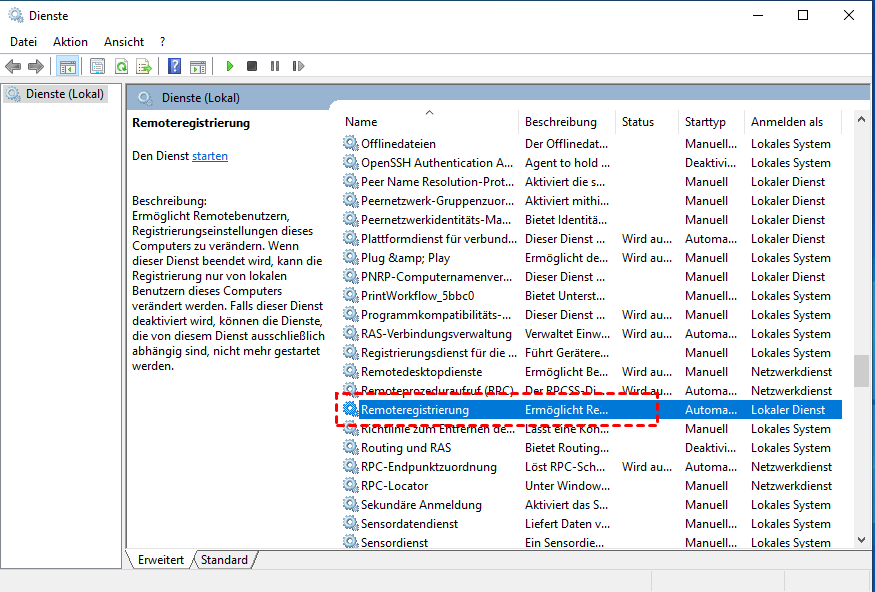Sort services by clicking the Name column header

(x=360, y=121)
